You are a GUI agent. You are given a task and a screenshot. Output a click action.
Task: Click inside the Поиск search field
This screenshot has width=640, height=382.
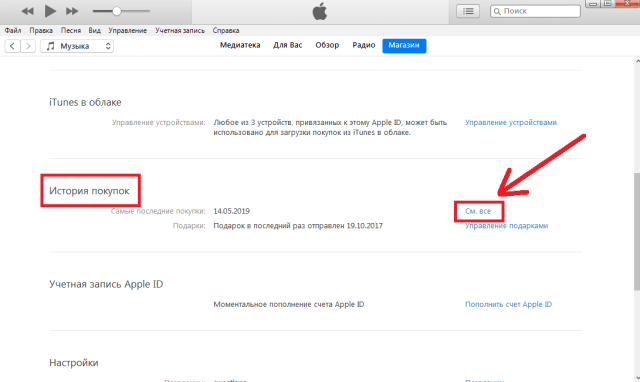[535, 11]
